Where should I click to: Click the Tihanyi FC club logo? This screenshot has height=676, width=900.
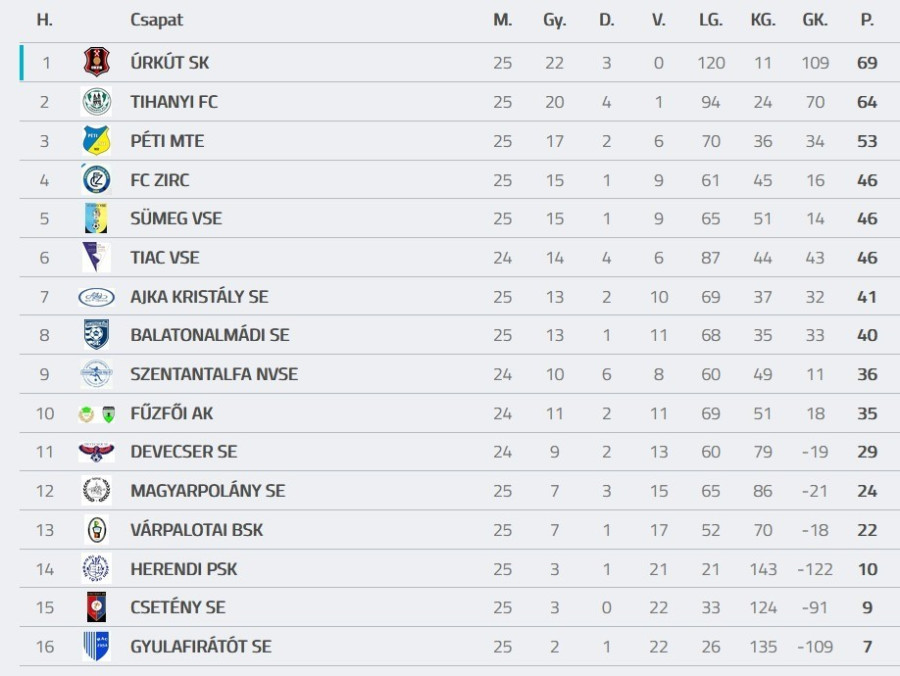click(96, 101)
